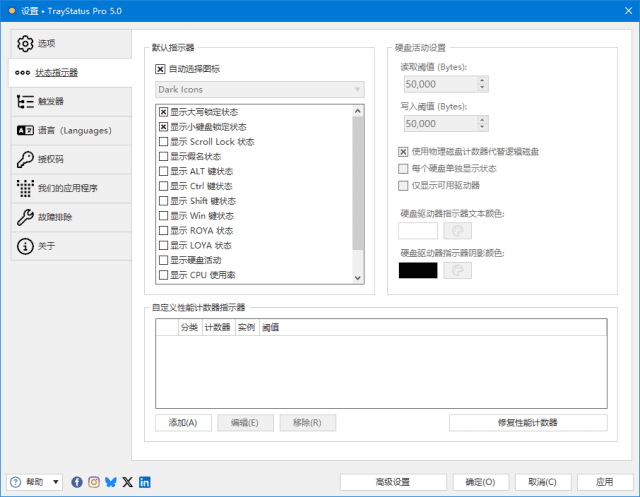640x497 pixels.
Task: Click the help question mark icon
Action: [x=16, y=482]
